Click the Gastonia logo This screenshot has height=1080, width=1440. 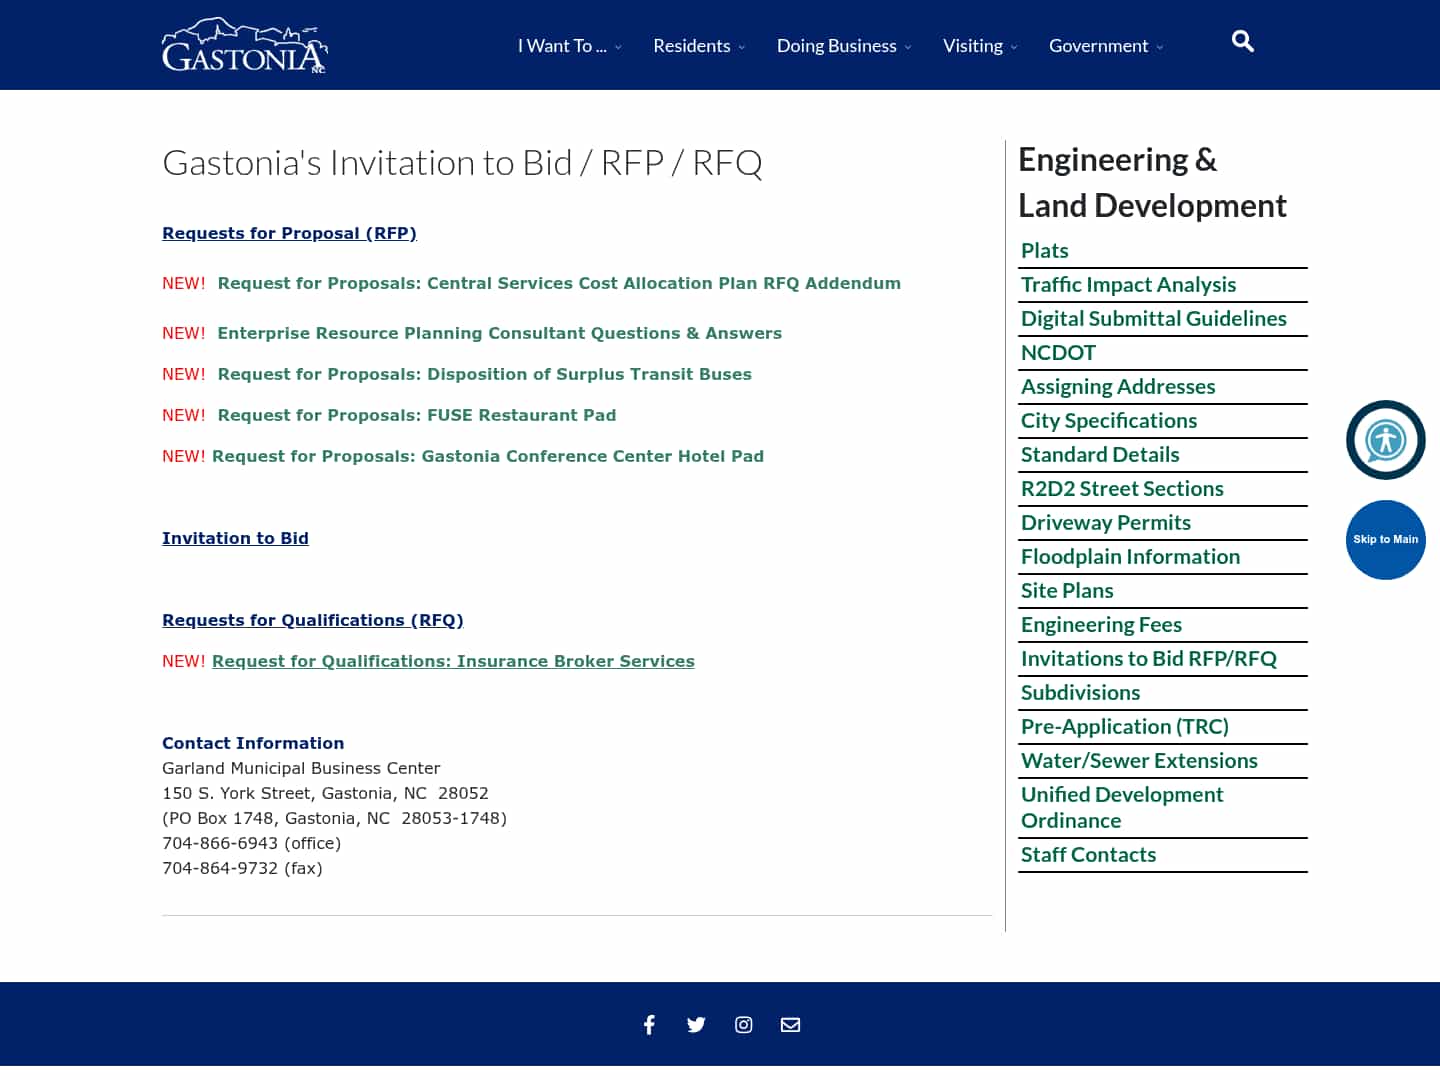click(x=243, y=44)
